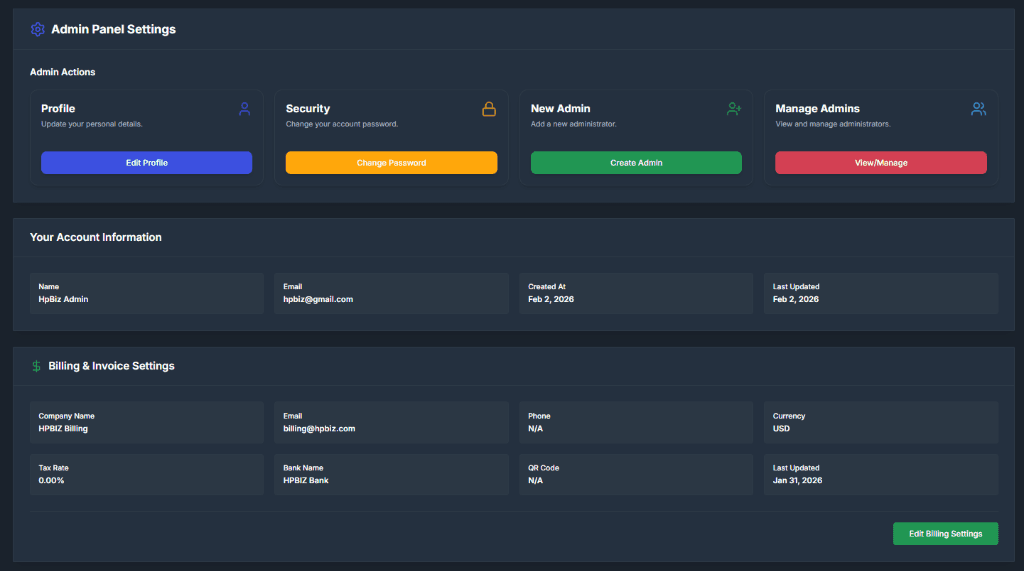
Task: Click Edit Billing Settings button
Action: [945, 534]
